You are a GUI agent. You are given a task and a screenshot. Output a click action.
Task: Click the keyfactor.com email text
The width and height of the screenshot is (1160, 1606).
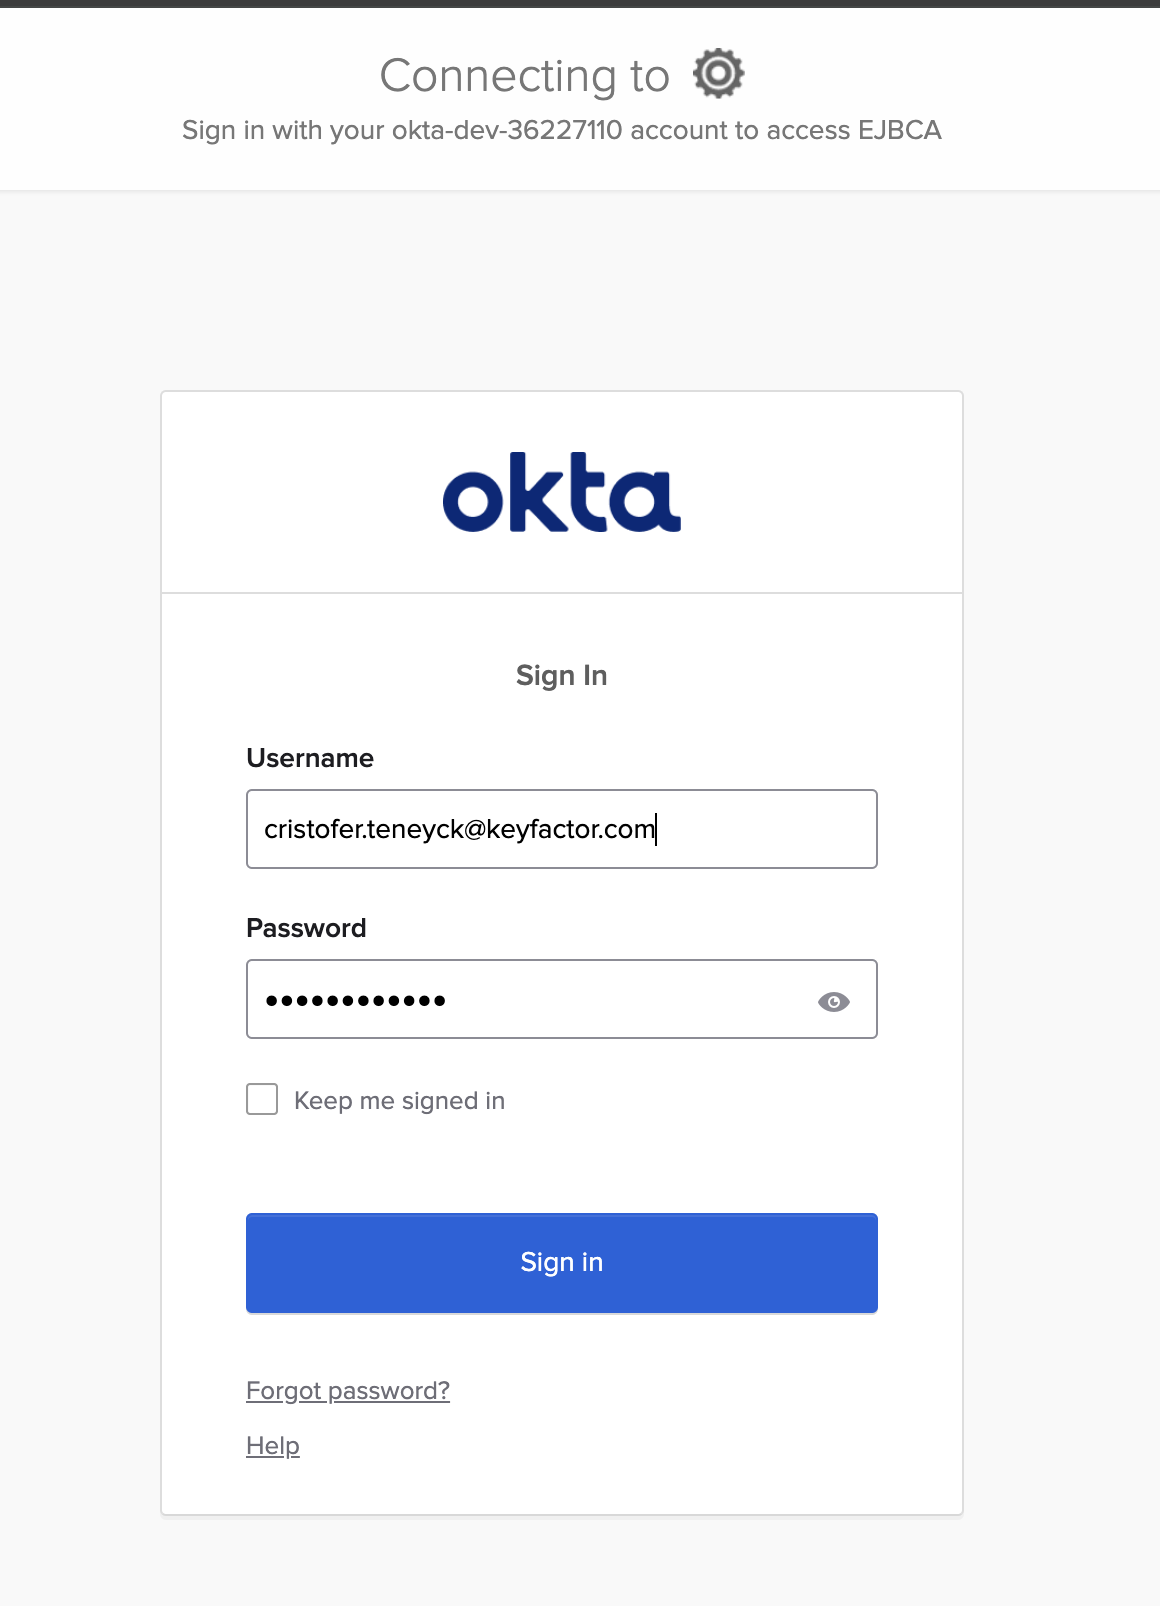tap(570, 829)
